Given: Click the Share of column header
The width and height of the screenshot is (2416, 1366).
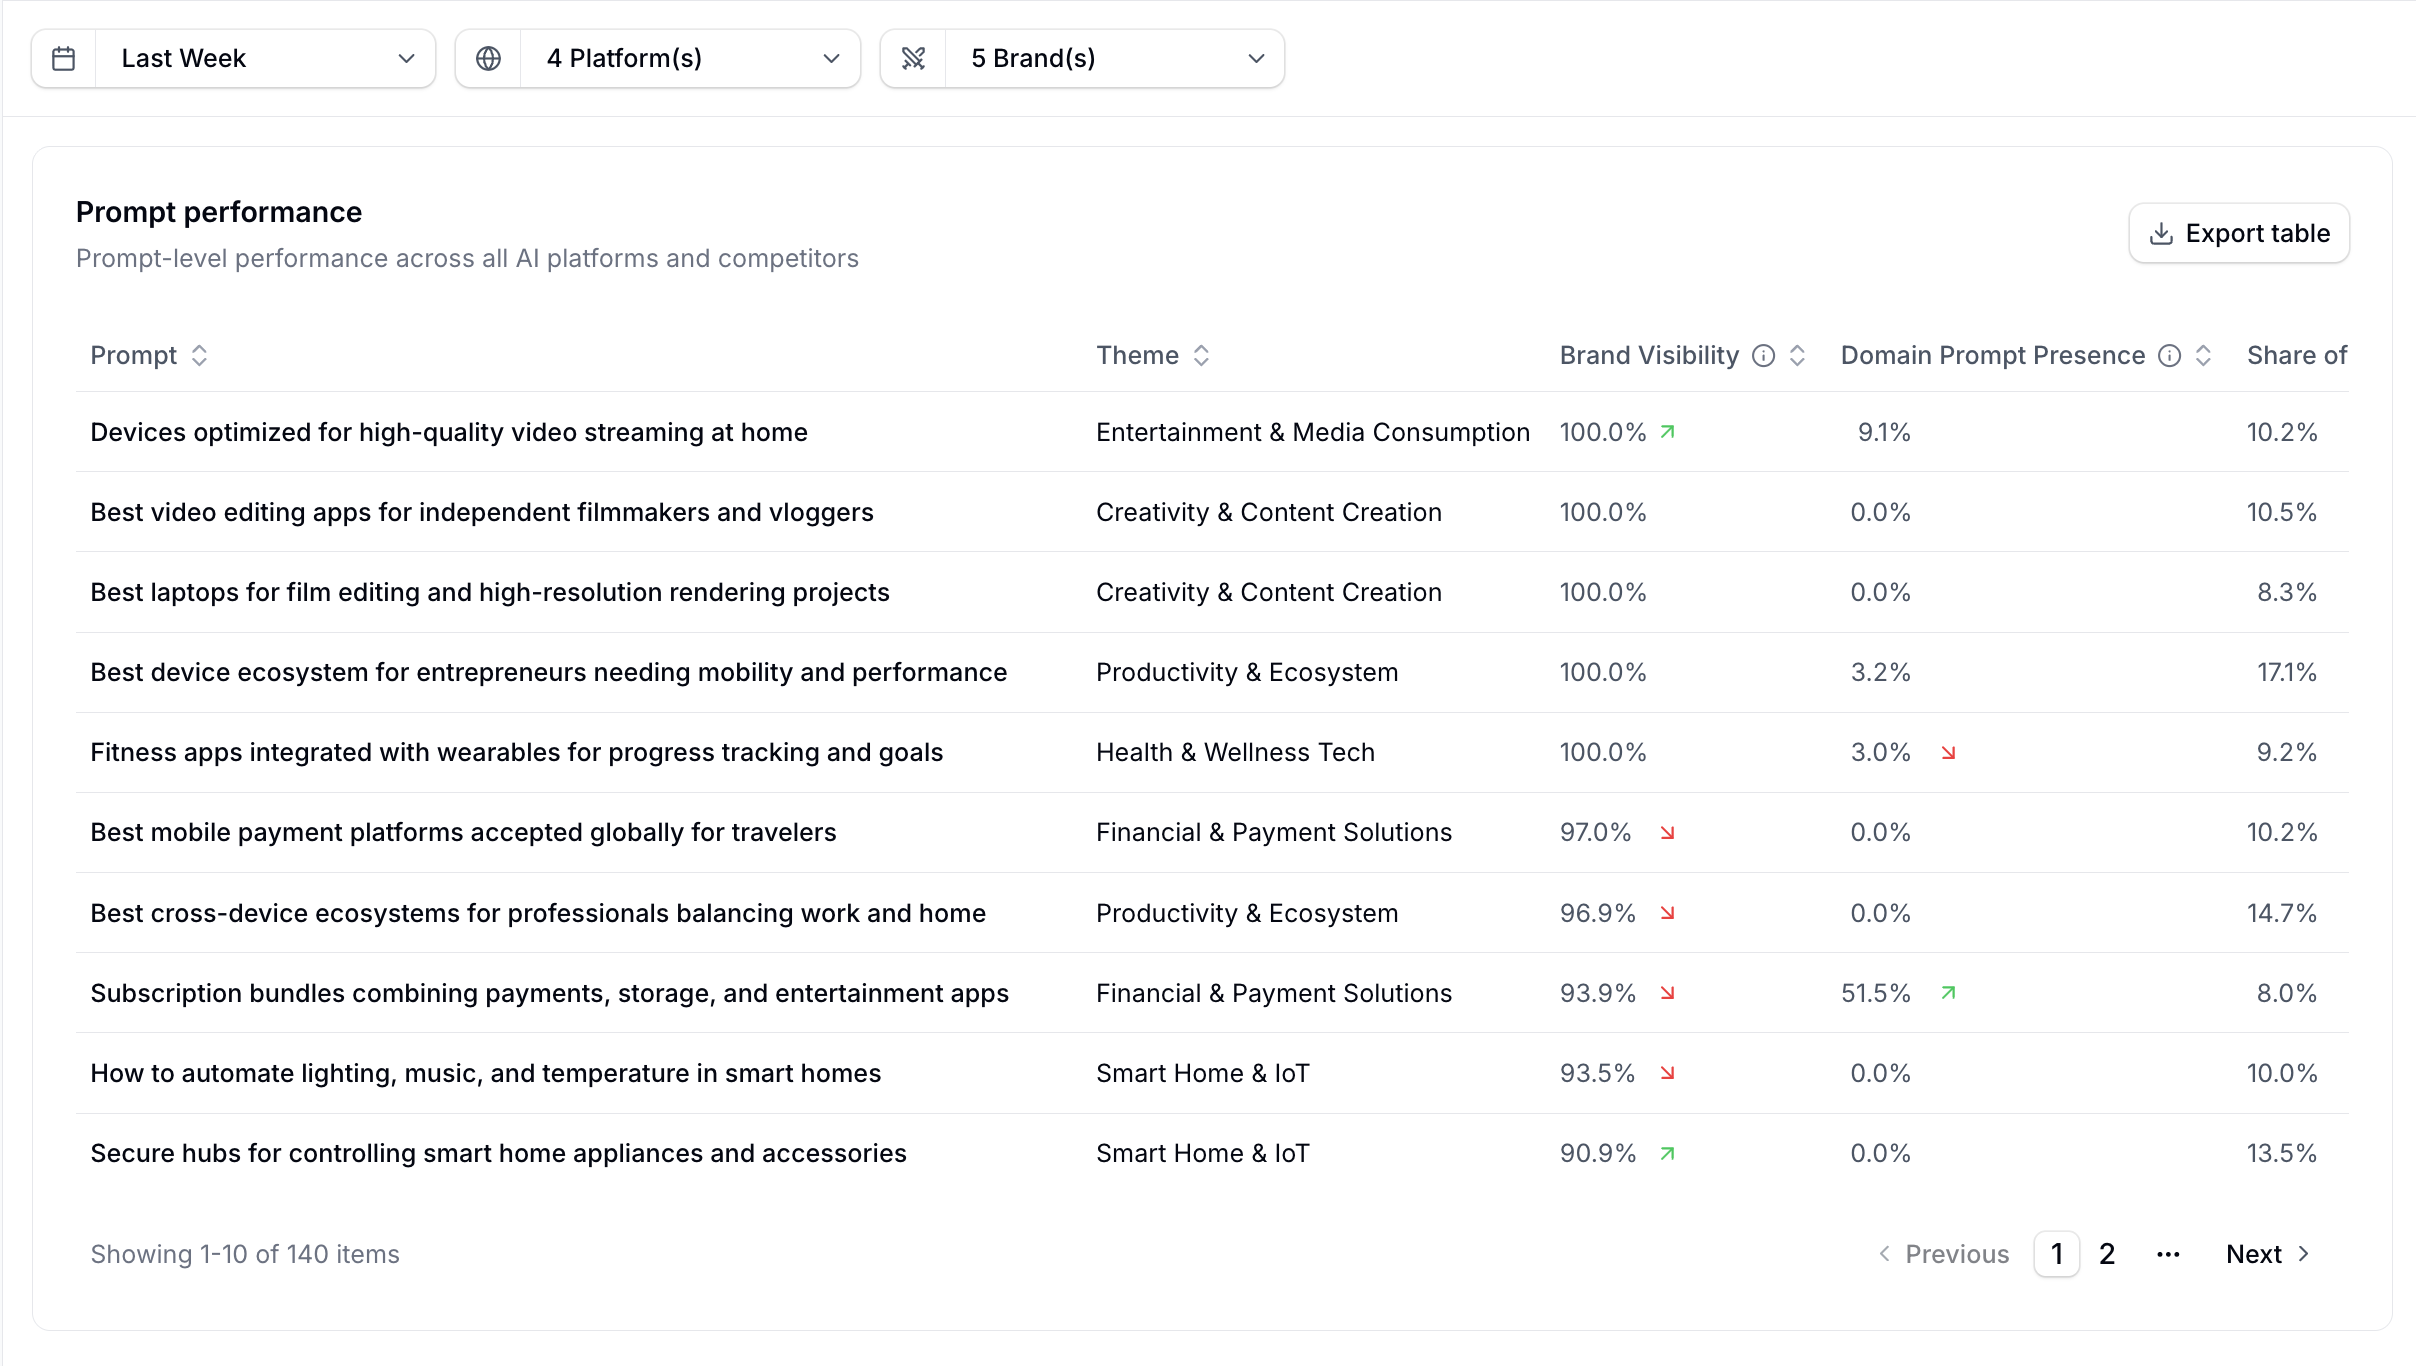Looking at the screenshot, I should point(2297,356).
